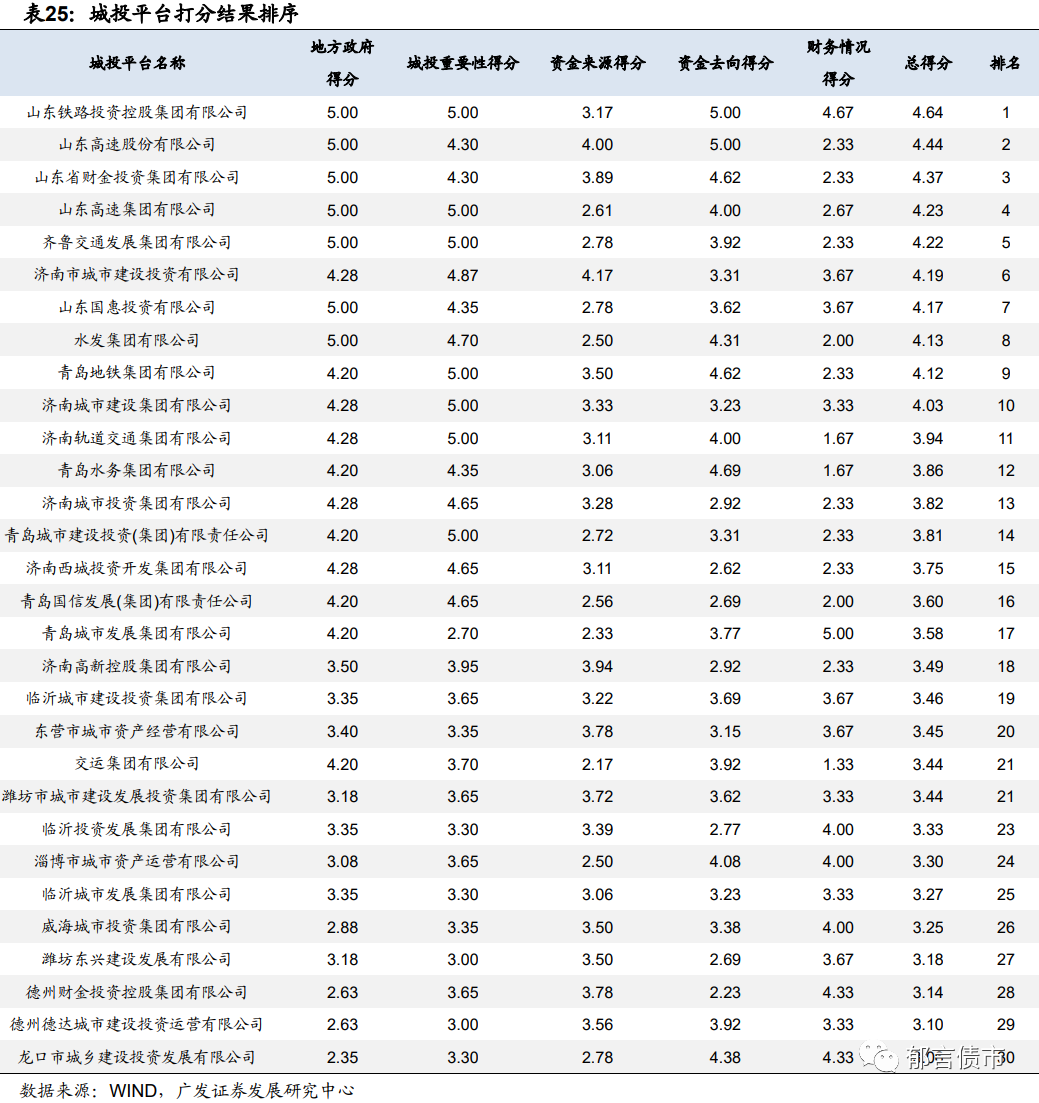The height and width of the screenshot is (1103, 1039).
Task: Select company name 青岛地铁集团有限公司
Action: point(137,373)
